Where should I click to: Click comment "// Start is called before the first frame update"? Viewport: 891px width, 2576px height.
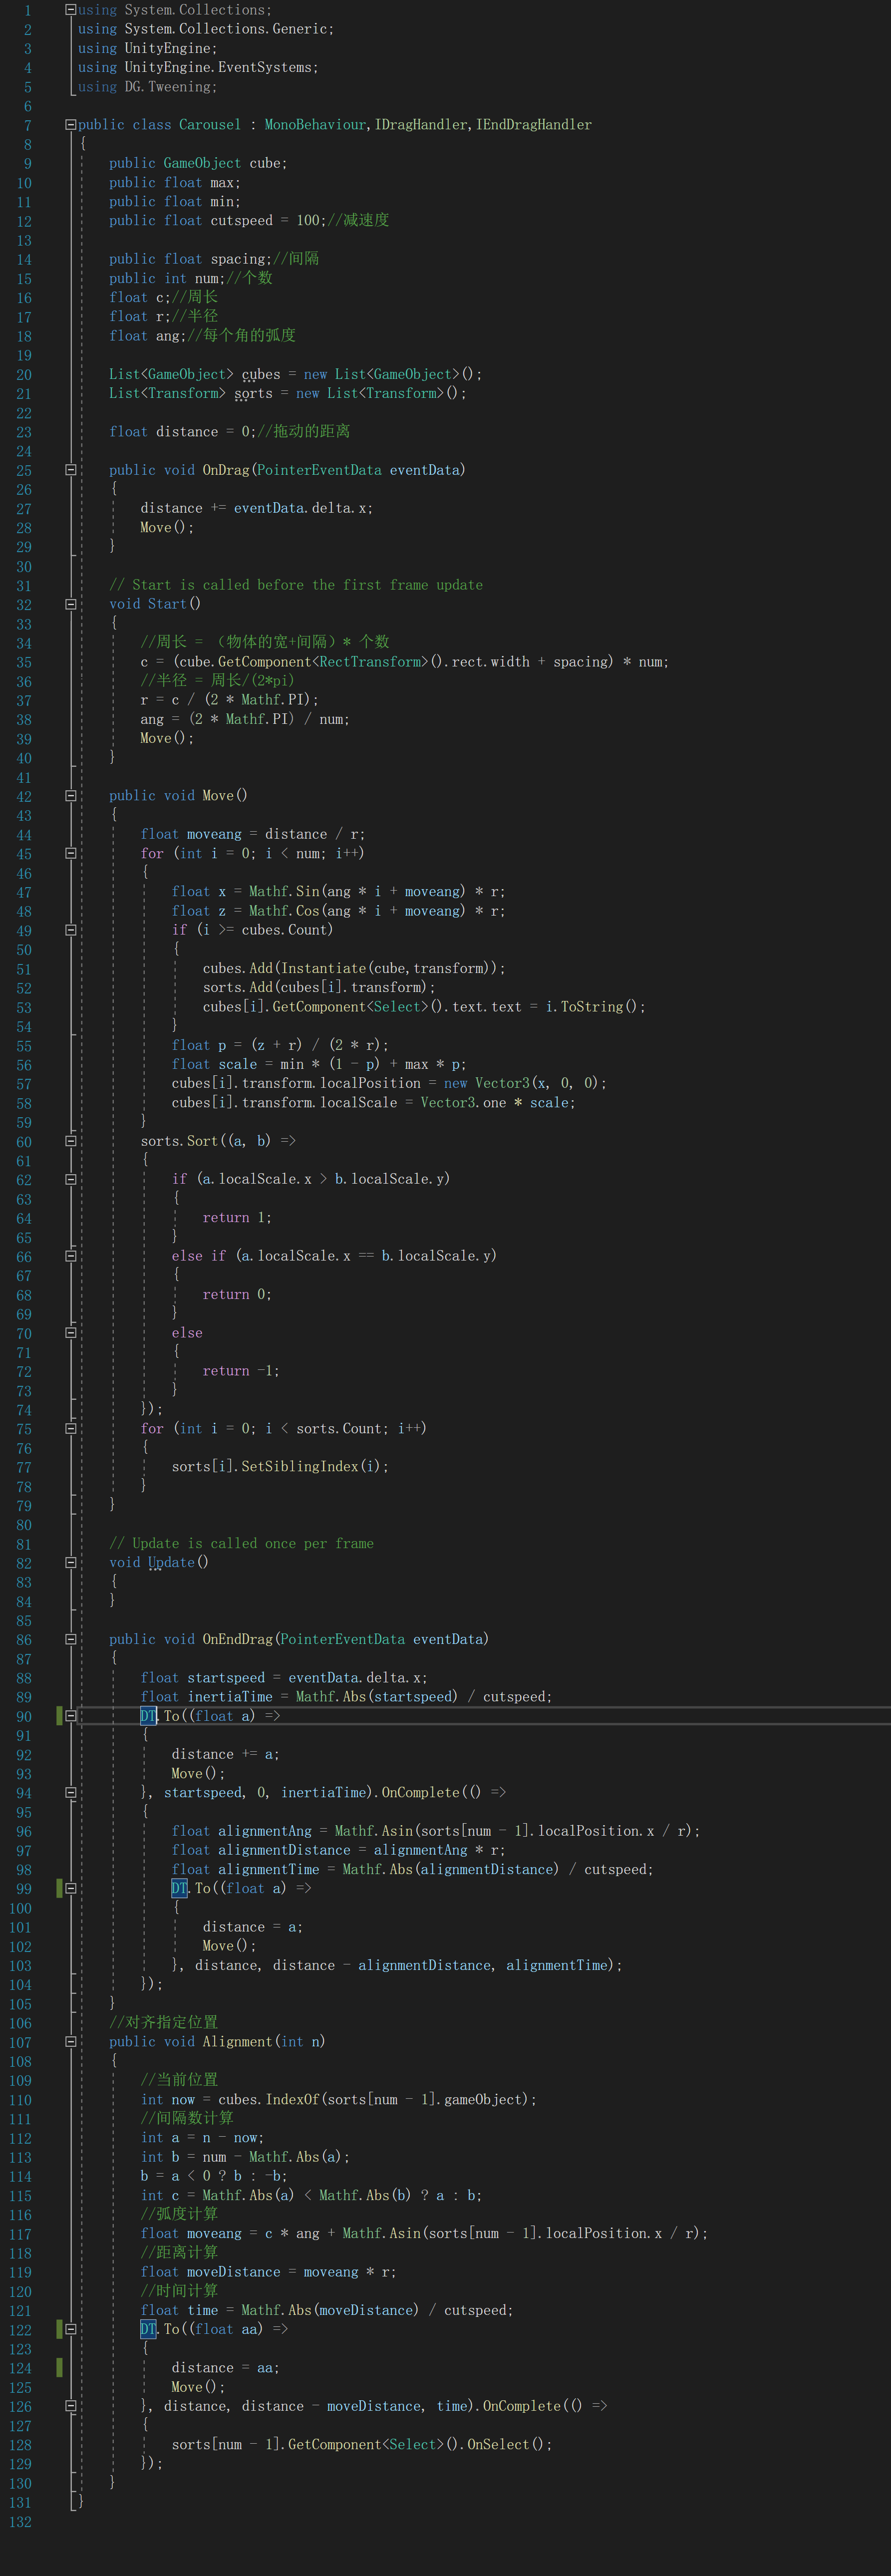point(296,585)
